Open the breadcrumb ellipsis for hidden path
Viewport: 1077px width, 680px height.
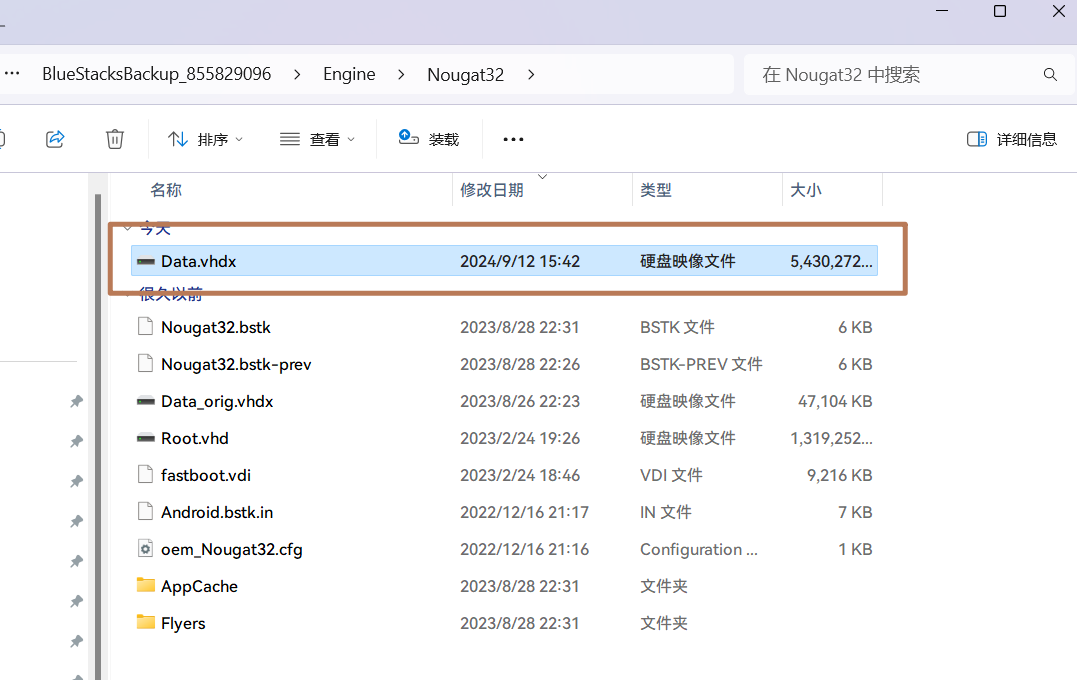pyautogui.click(x=12, y=73)
